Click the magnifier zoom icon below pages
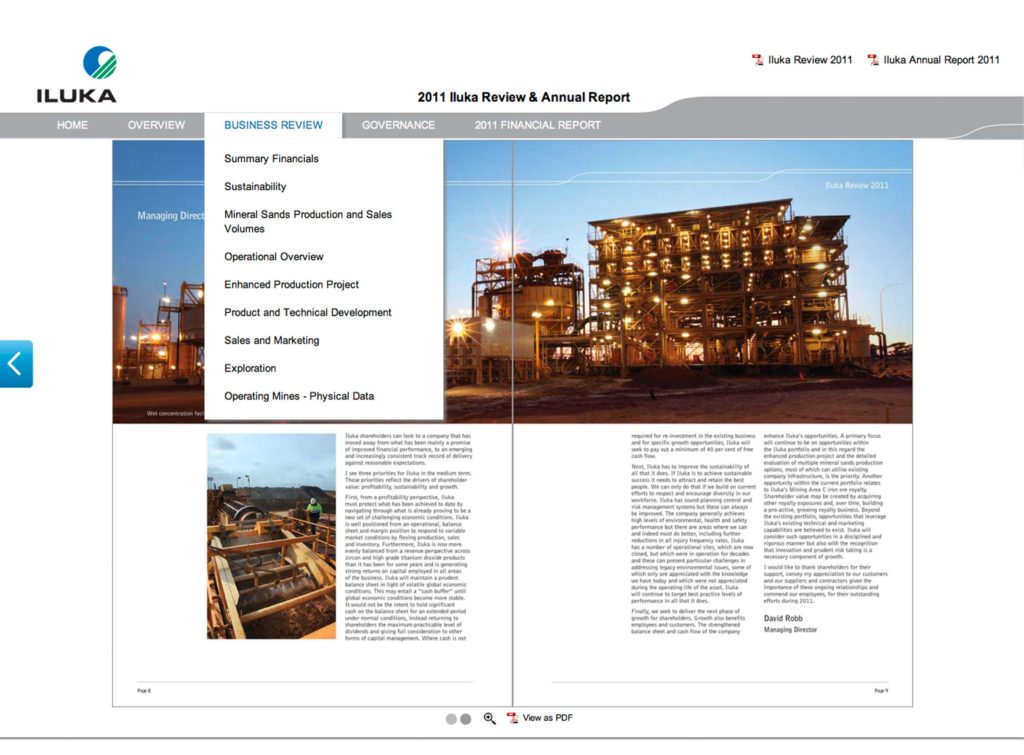The image size is (1024, 755). tap(489, 718)
